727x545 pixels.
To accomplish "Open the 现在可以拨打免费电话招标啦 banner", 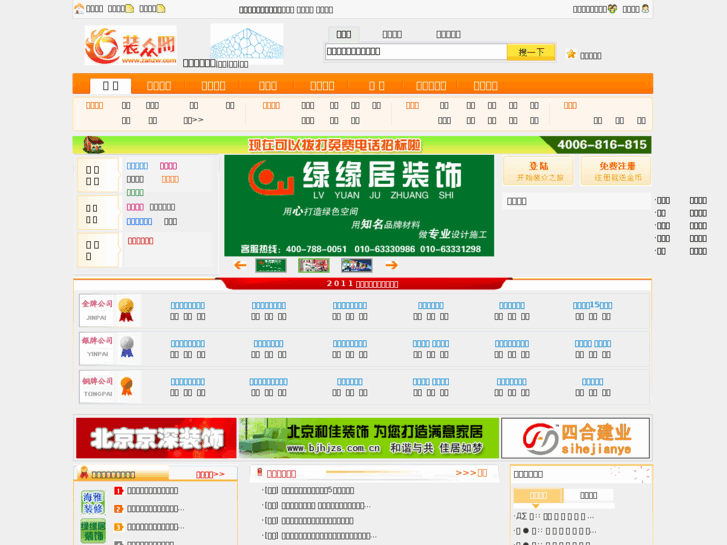I will click(x=335, y=145).
